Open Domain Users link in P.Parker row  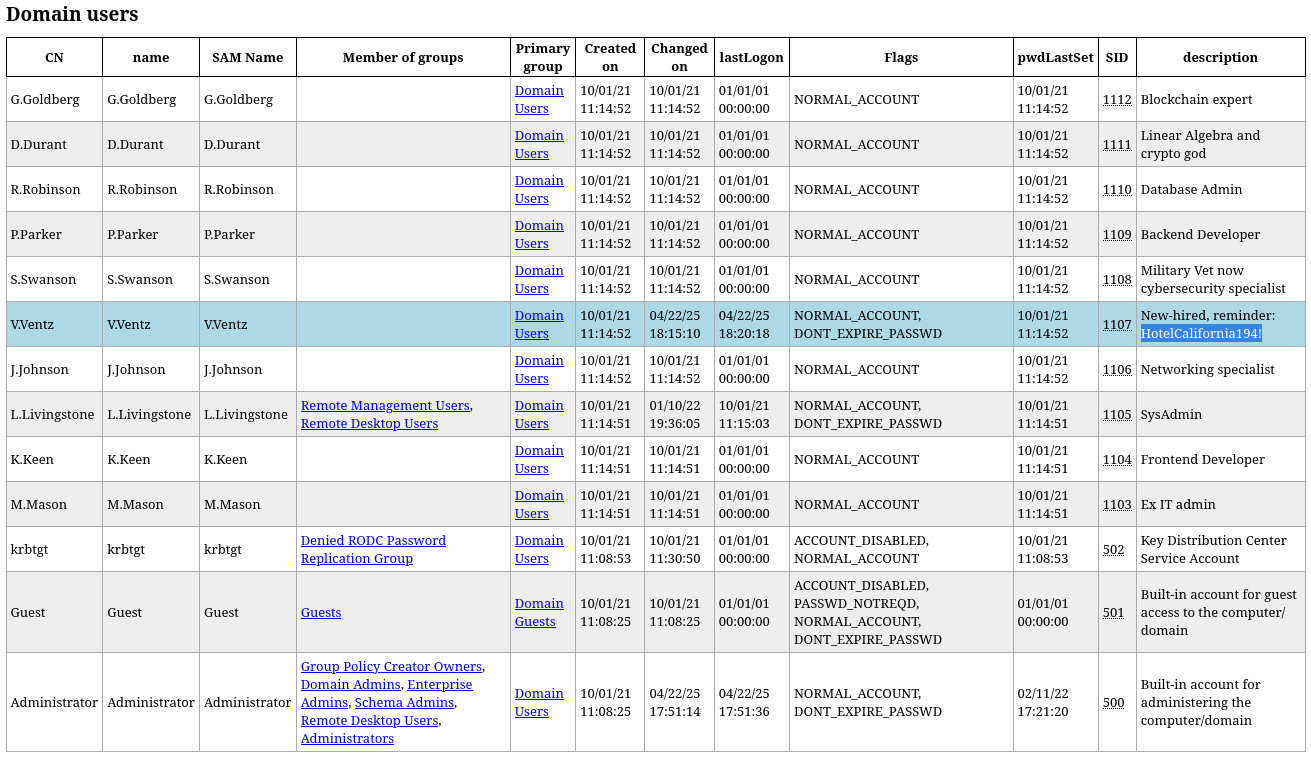click(539, 234)
